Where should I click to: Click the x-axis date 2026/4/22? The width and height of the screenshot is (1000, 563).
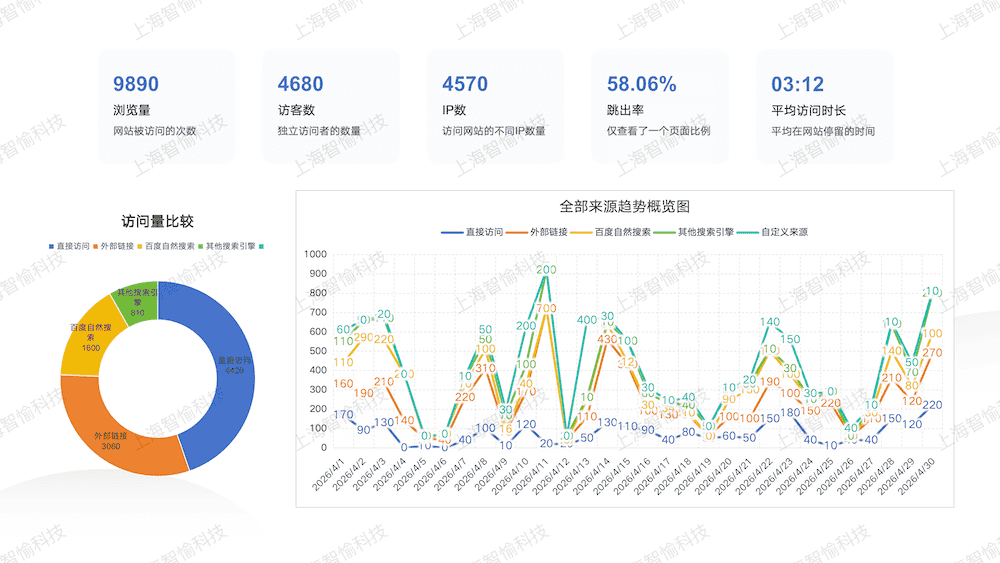(x=753, y=476)
